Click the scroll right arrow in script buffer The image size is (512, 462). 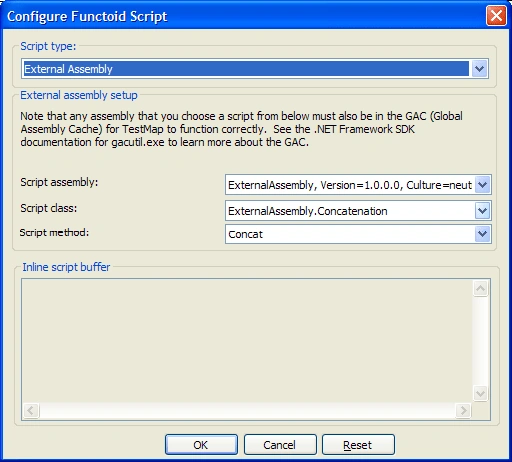click(x=463, y=410)
